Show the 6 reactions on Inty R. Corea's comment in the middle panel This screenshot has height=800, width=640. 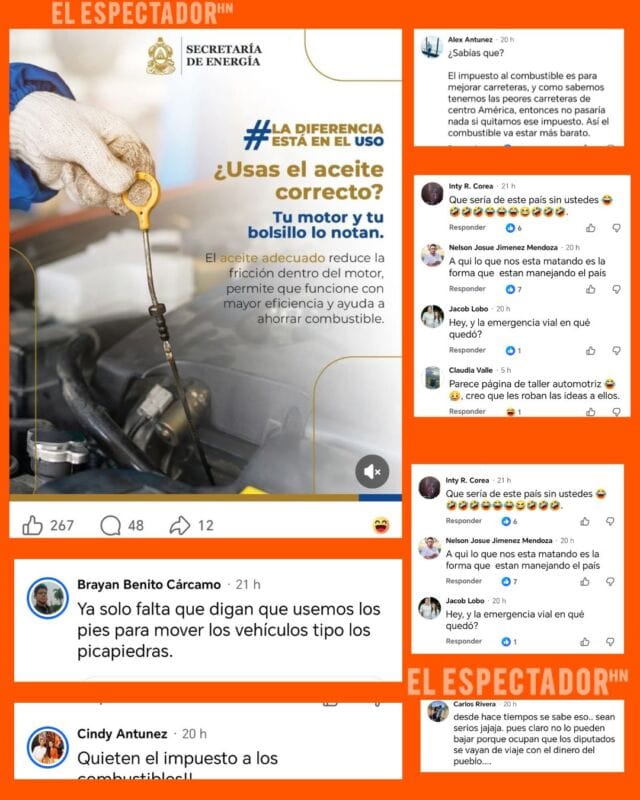coord(513,228)
